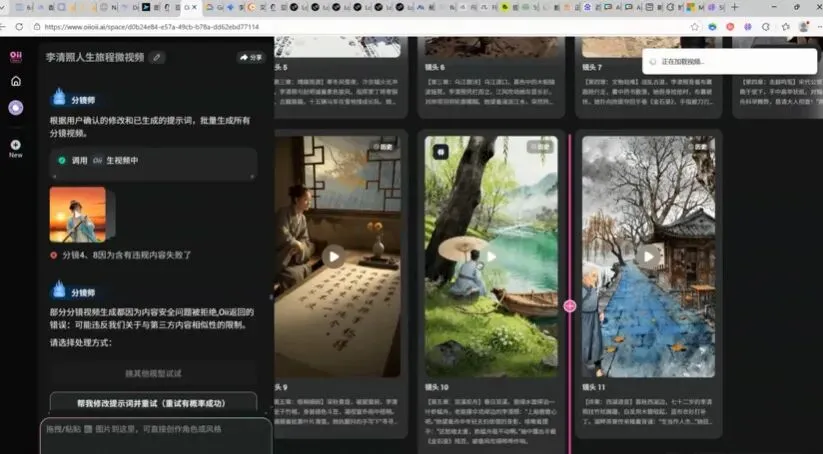Play the 镜头 10 video
This screenshot has height=454, width=823.
(491, 256)
